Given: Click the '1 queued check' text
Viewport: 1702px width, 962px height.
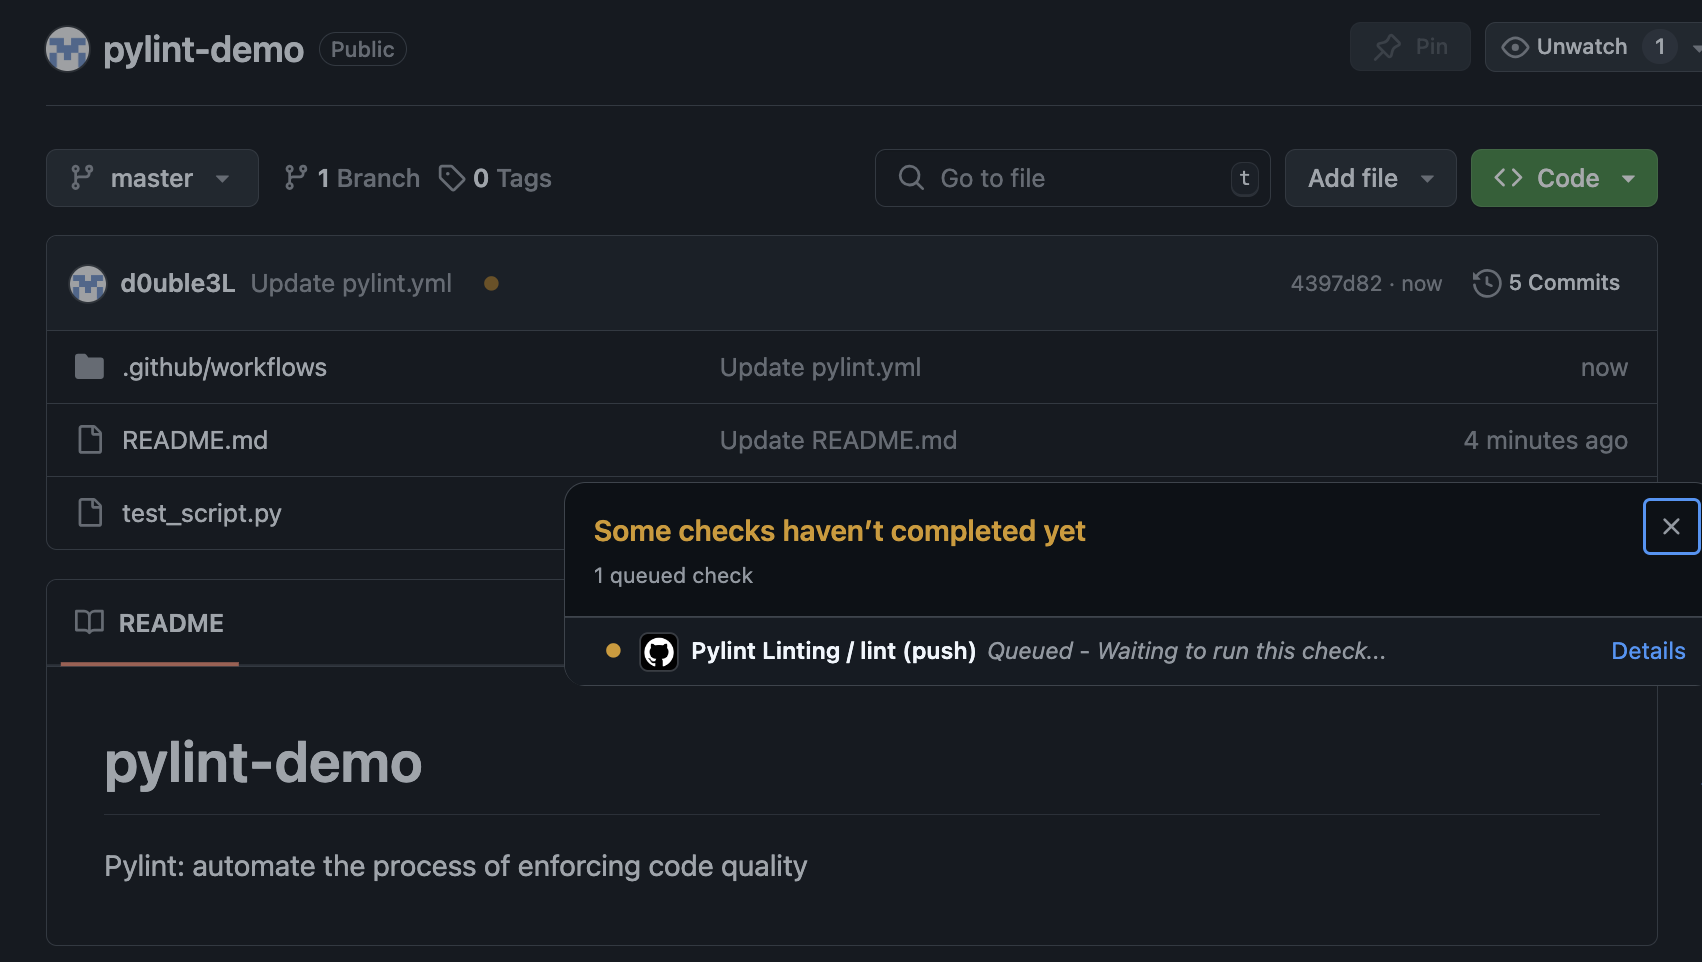Looking at the screenshot, I should click(673, 576).
